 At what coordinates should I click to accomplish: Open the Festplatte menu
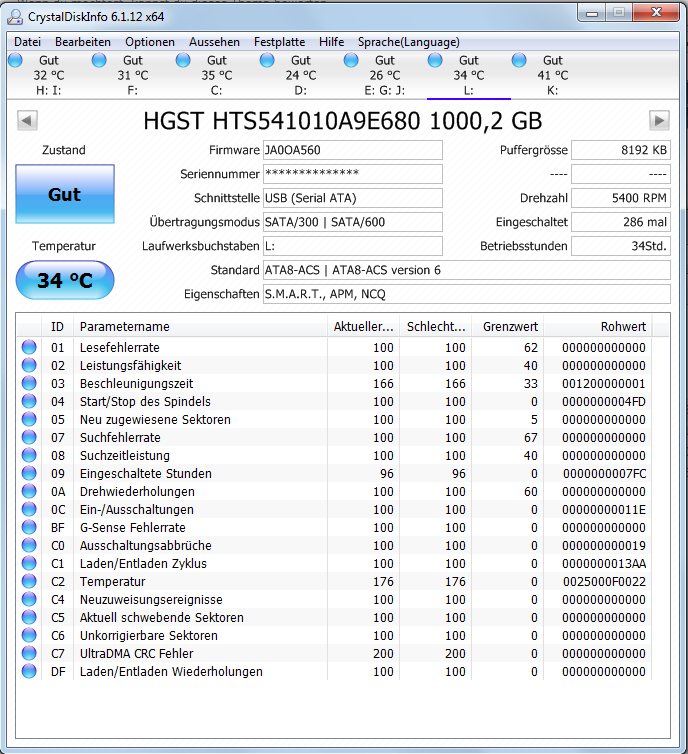coord(279,42)
